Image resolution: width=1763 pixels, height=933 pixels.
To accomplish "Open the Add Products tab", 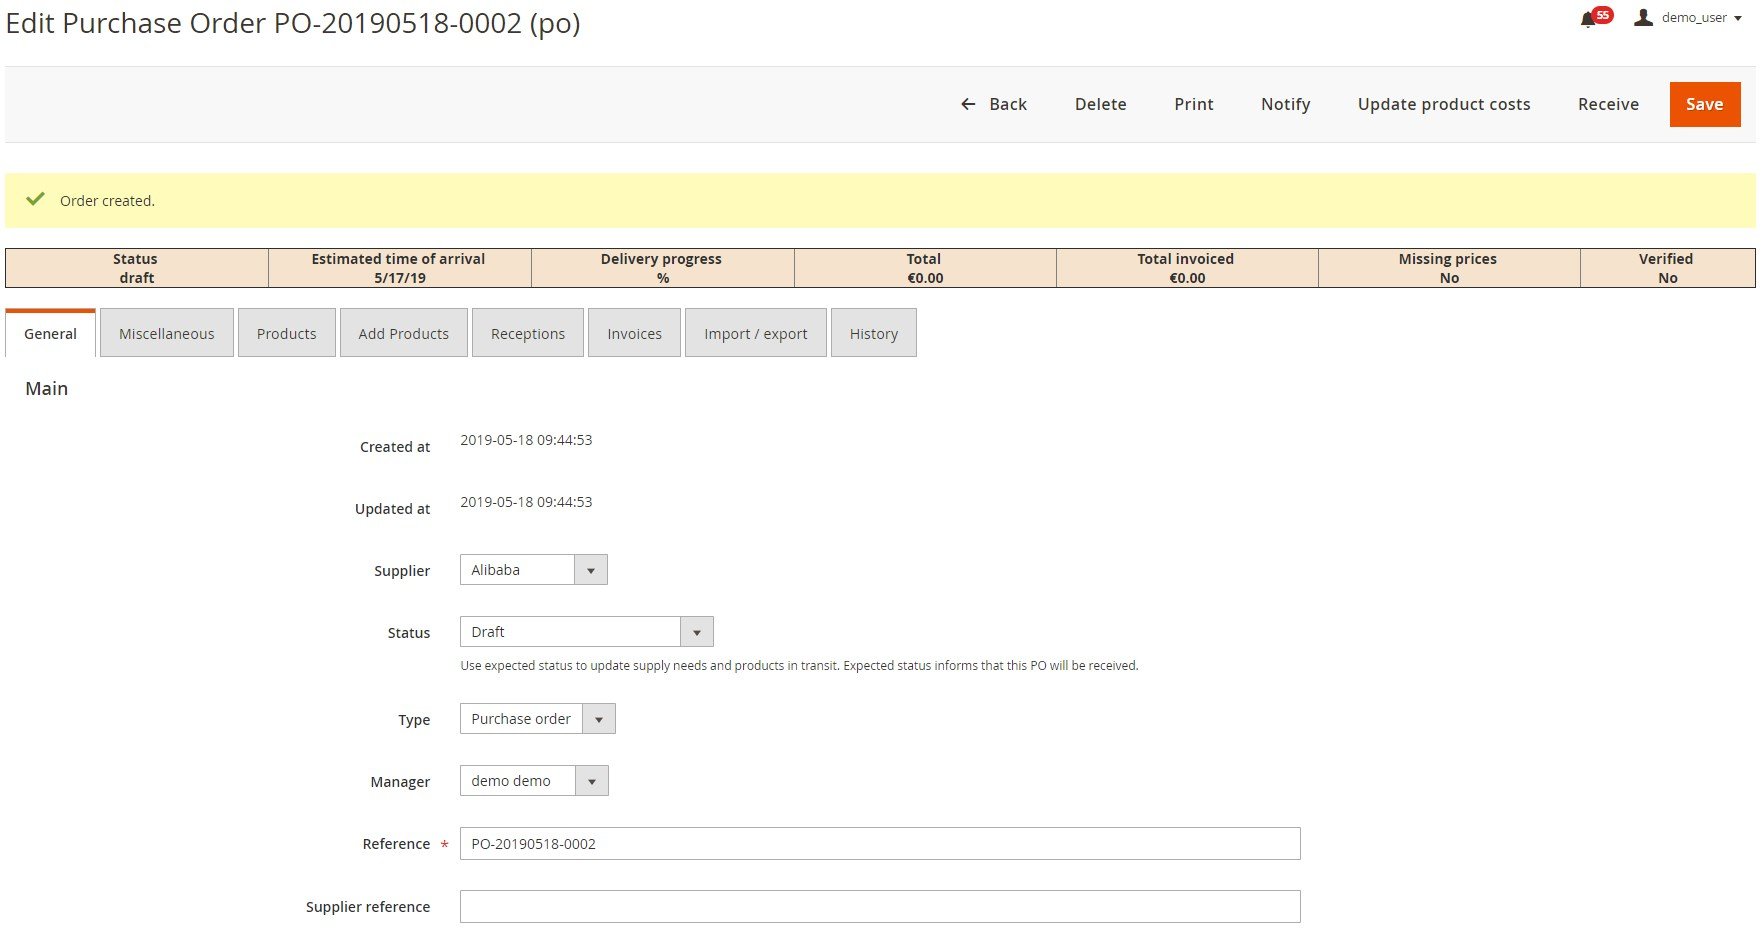I will (404, 333).
